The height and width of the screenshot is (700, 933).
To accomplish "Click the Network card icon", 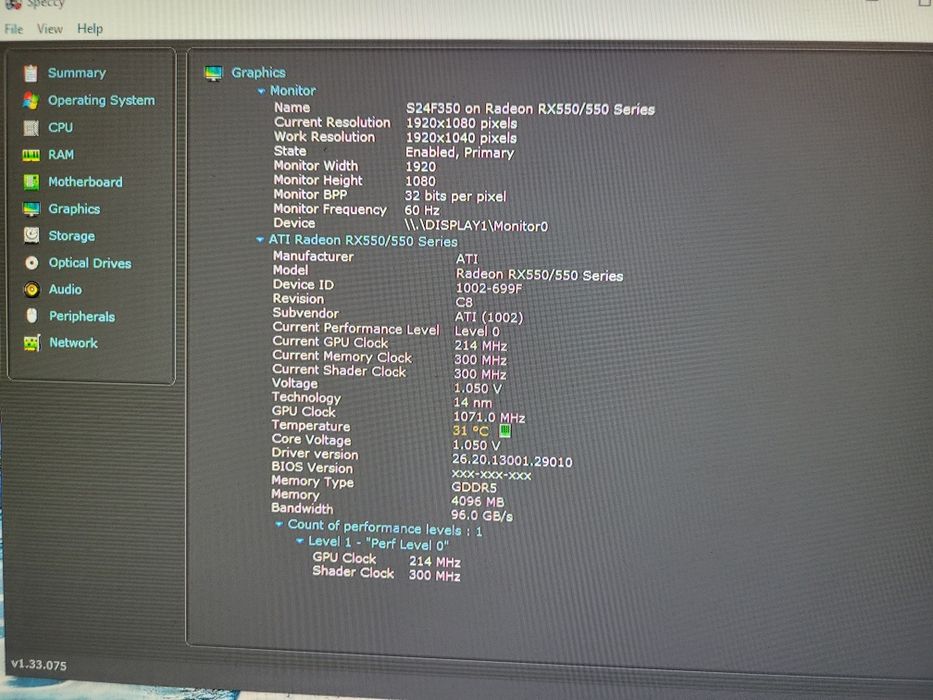I will pyautogui.click(x=32, y=343).
